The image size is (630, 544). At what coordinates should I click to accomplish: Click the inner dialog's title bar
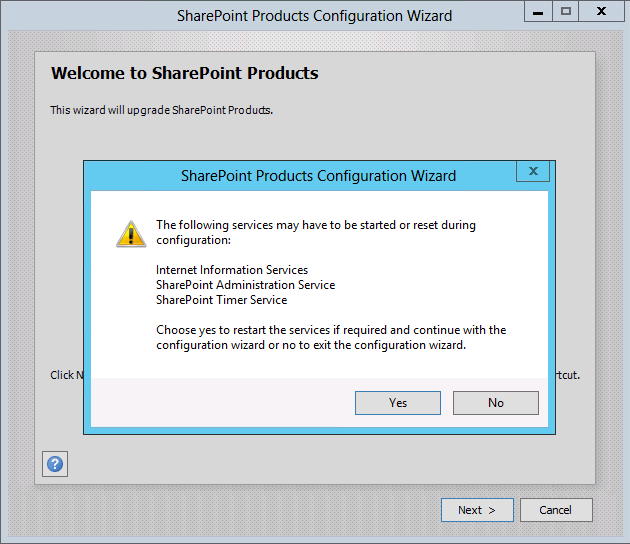(x=318, y=176)
